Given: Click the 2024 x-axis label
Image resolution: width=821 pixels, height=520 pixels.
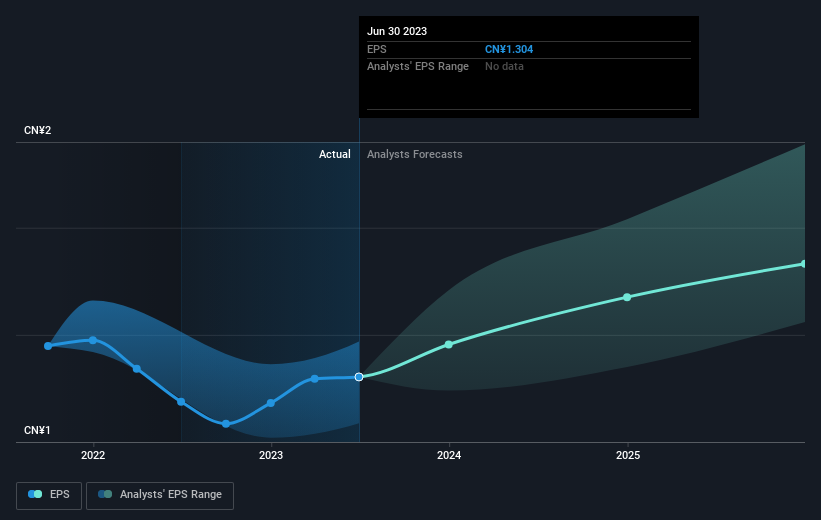Looking at the screenshot, I should pyautogui.click(x=449, y=455).
